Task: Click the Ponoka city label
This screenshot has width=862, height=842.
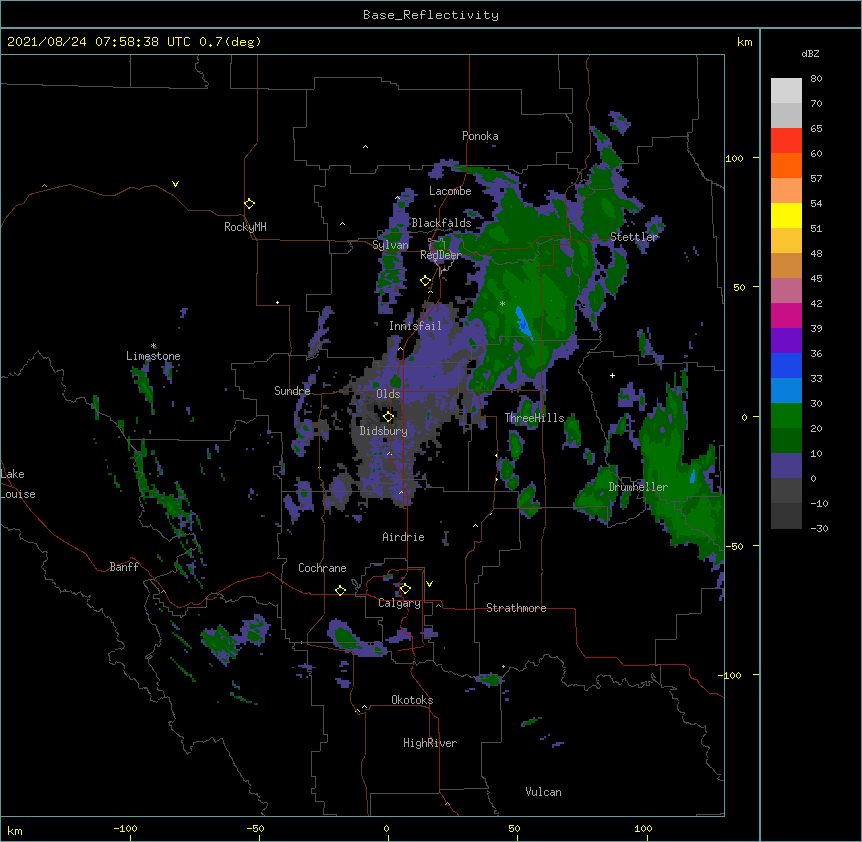Action: [480, 136]
